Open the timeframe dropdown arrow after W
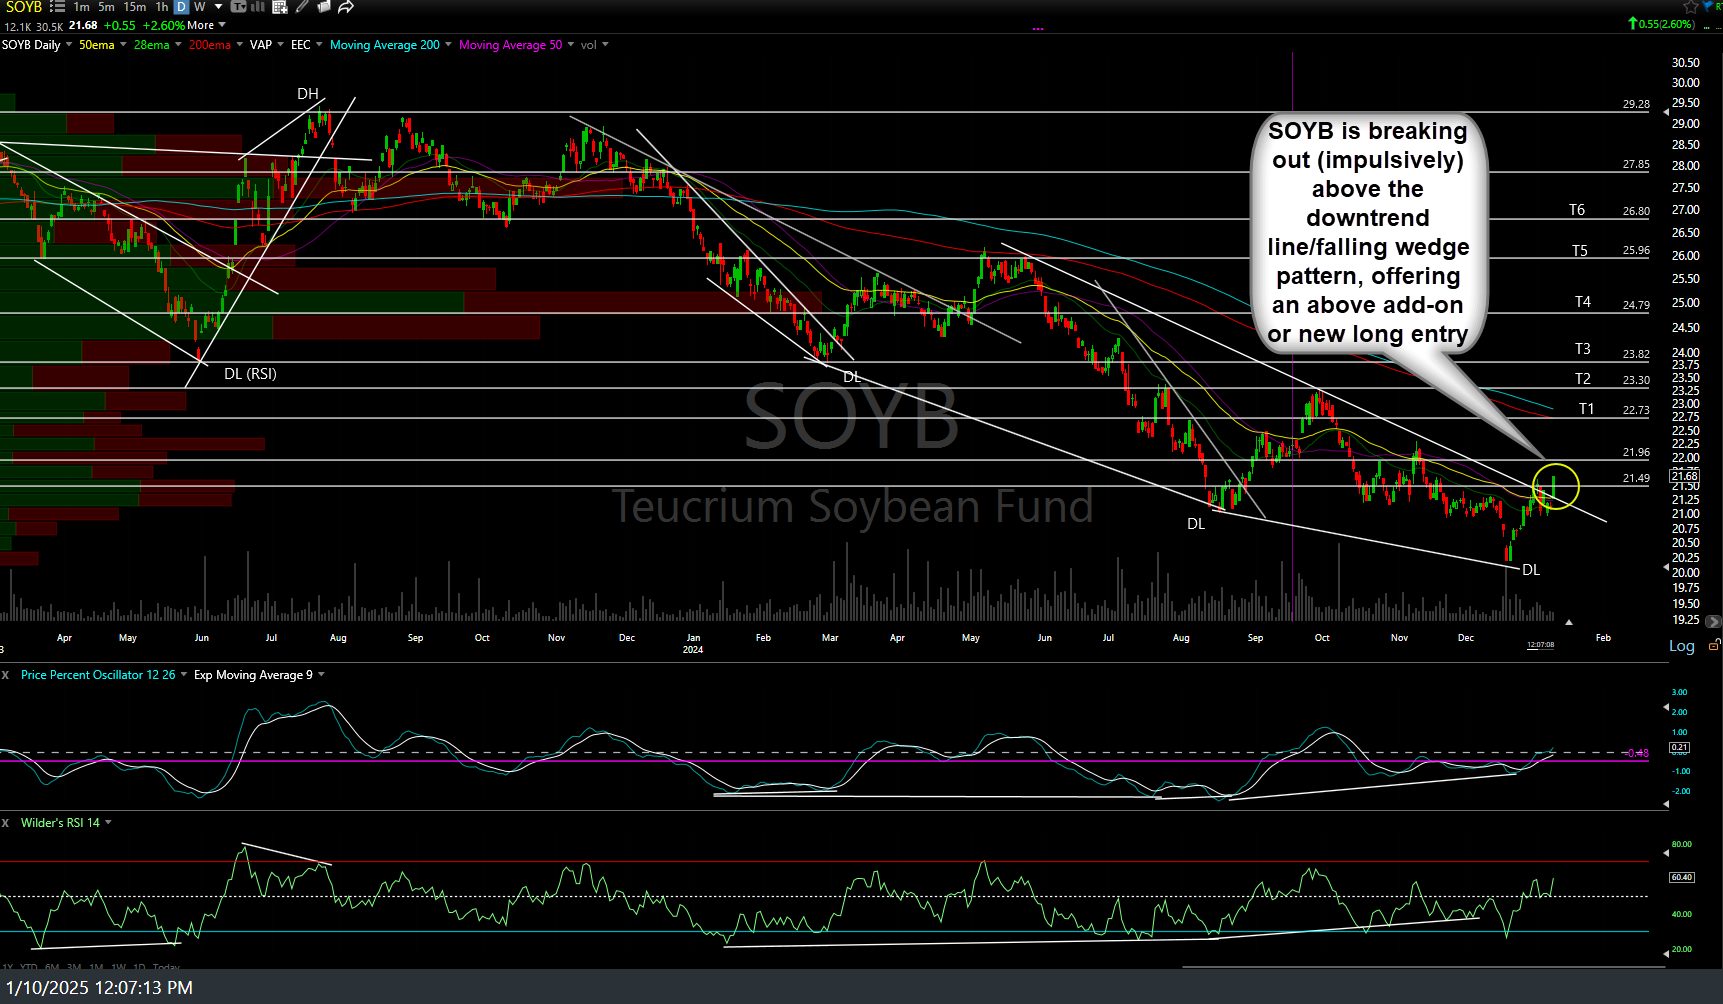This screenshot has width=1723, height=1004. 218,7
